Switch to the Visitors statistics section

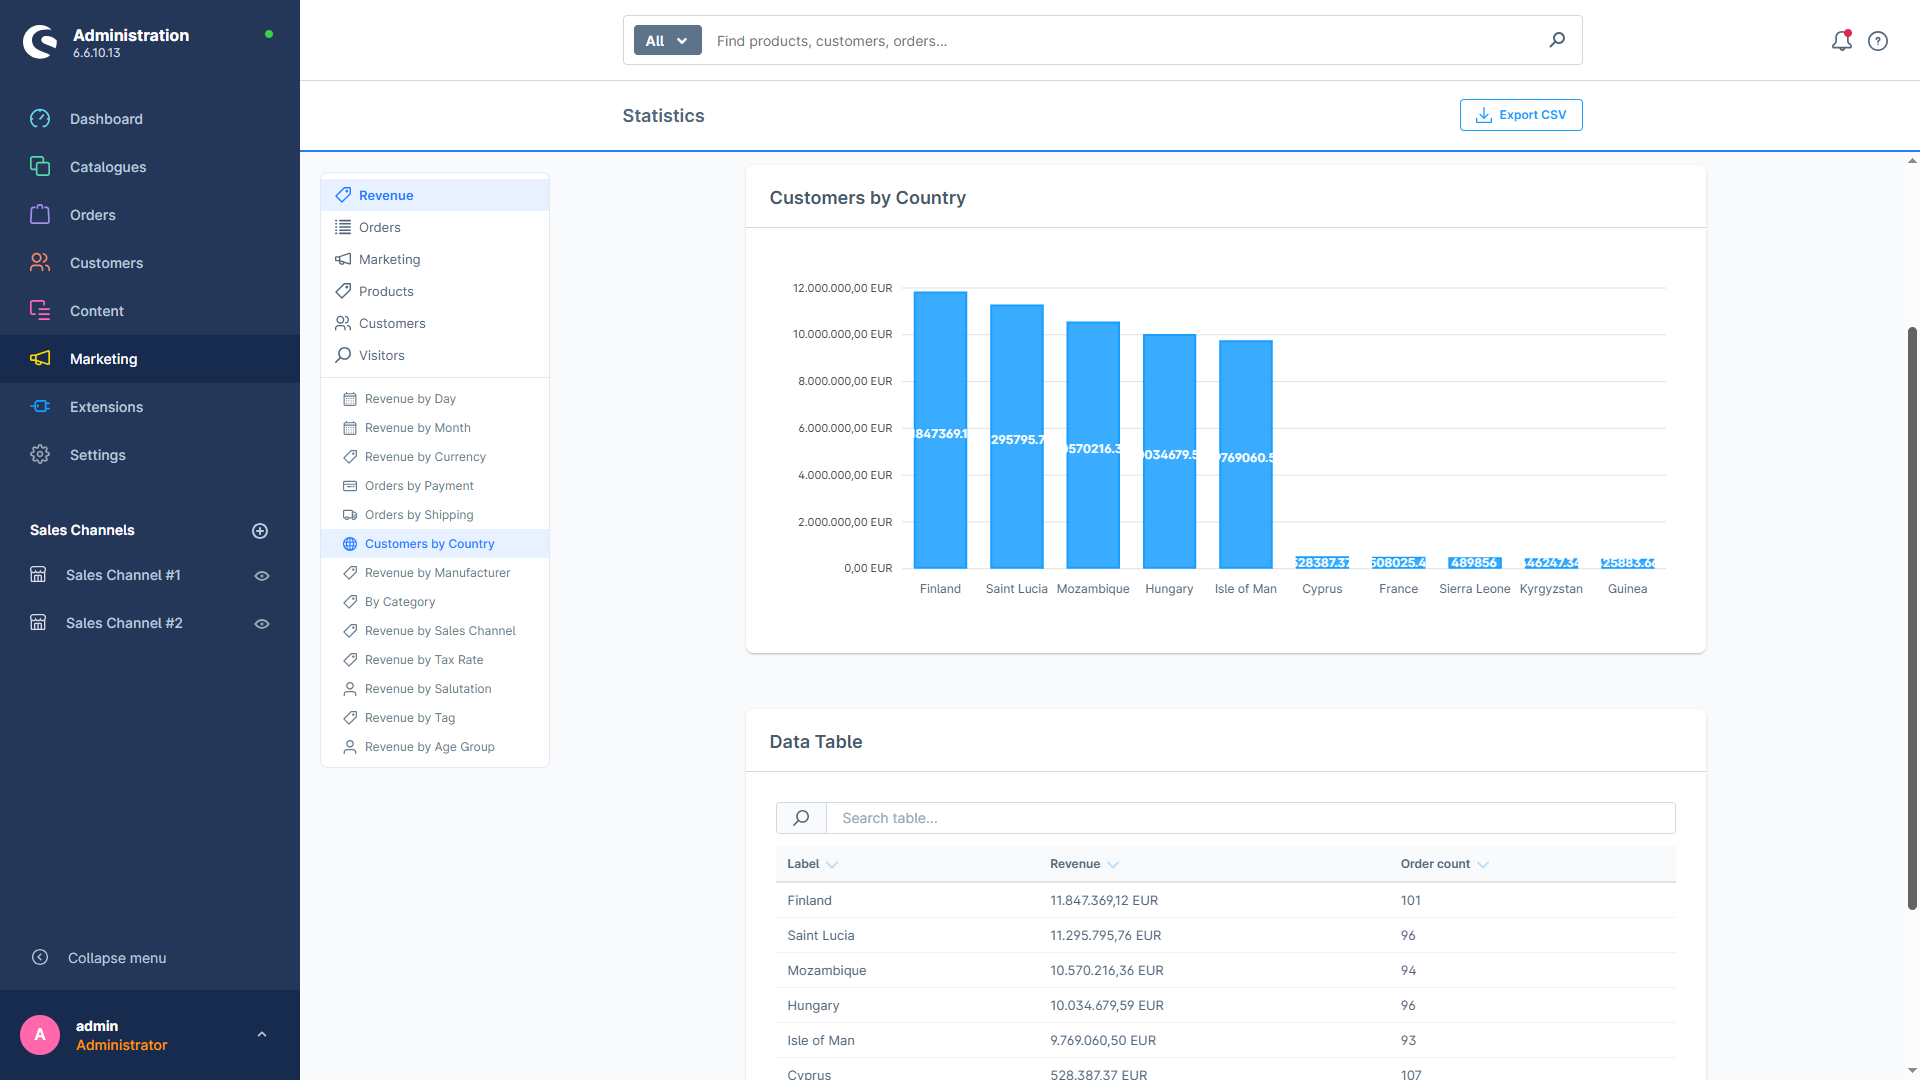(x=381, y=355)
